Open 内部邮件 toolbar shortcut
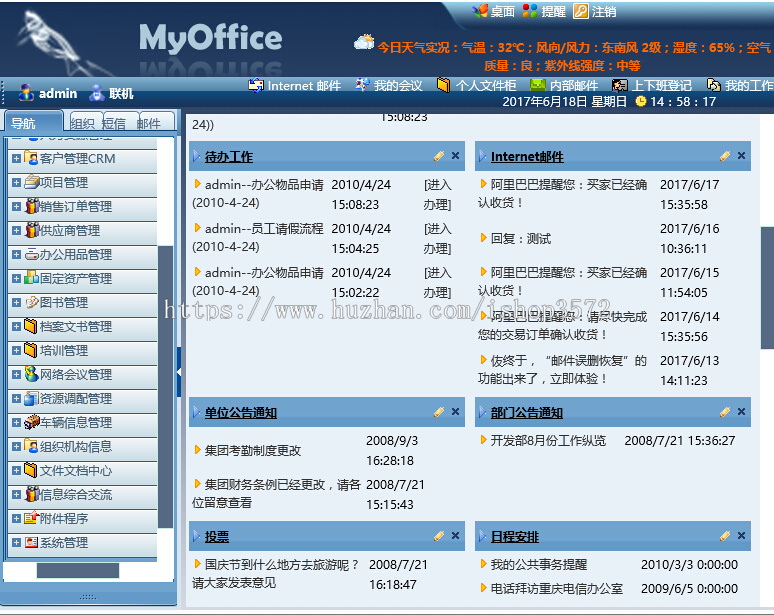 (564, 85)
